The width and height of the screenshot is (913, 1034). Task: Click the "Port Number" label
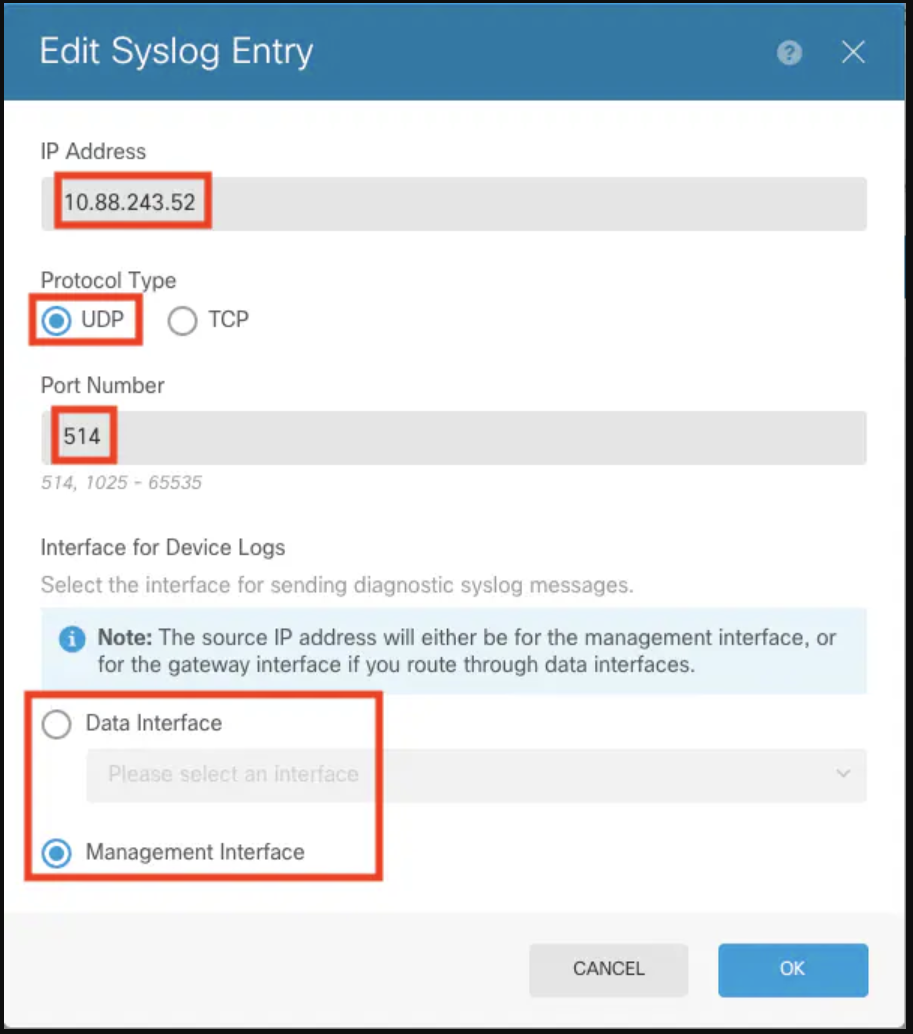coord(102,385)
